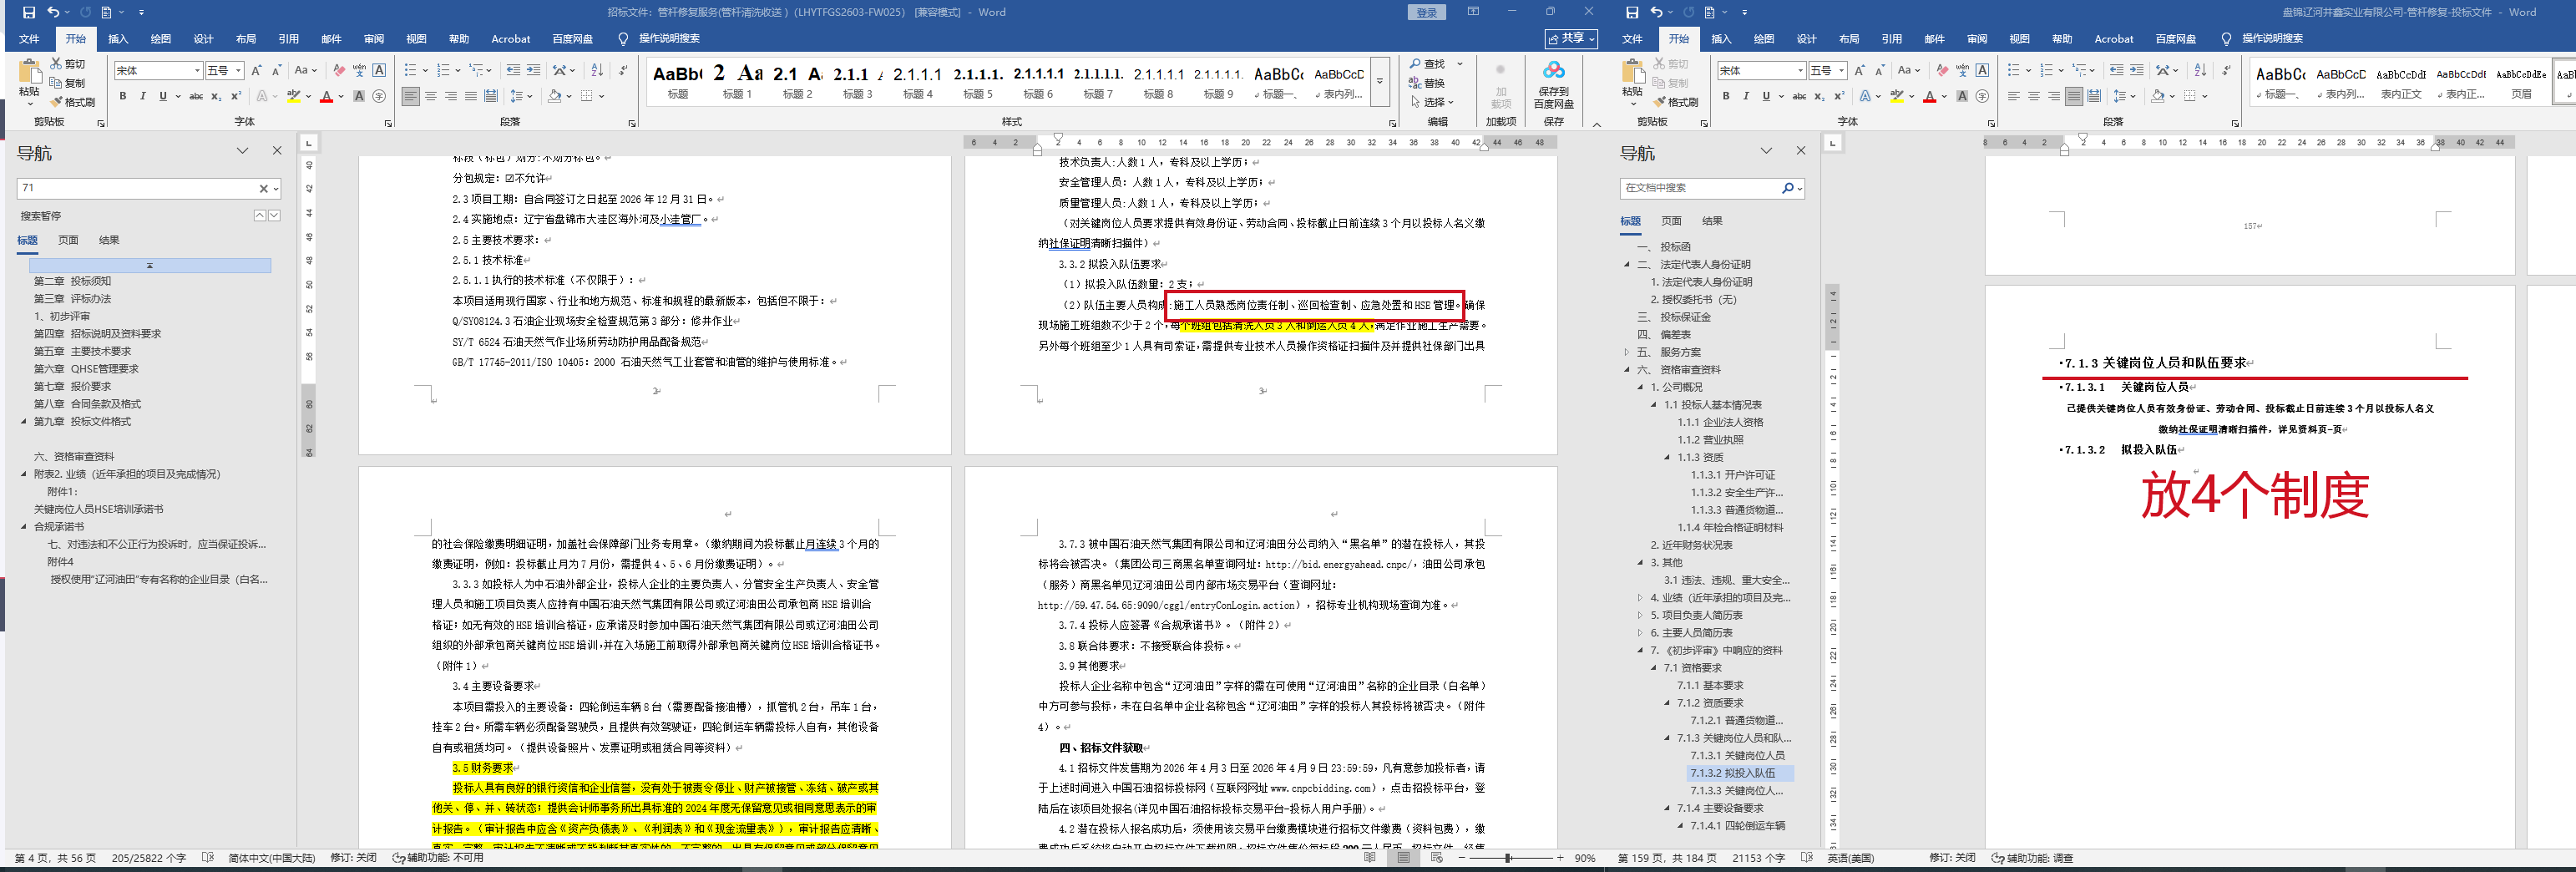This screenshot has width=2576, height=872.
Task: Show paragraph marks in the right window
Action: [x=2226, y=70]
